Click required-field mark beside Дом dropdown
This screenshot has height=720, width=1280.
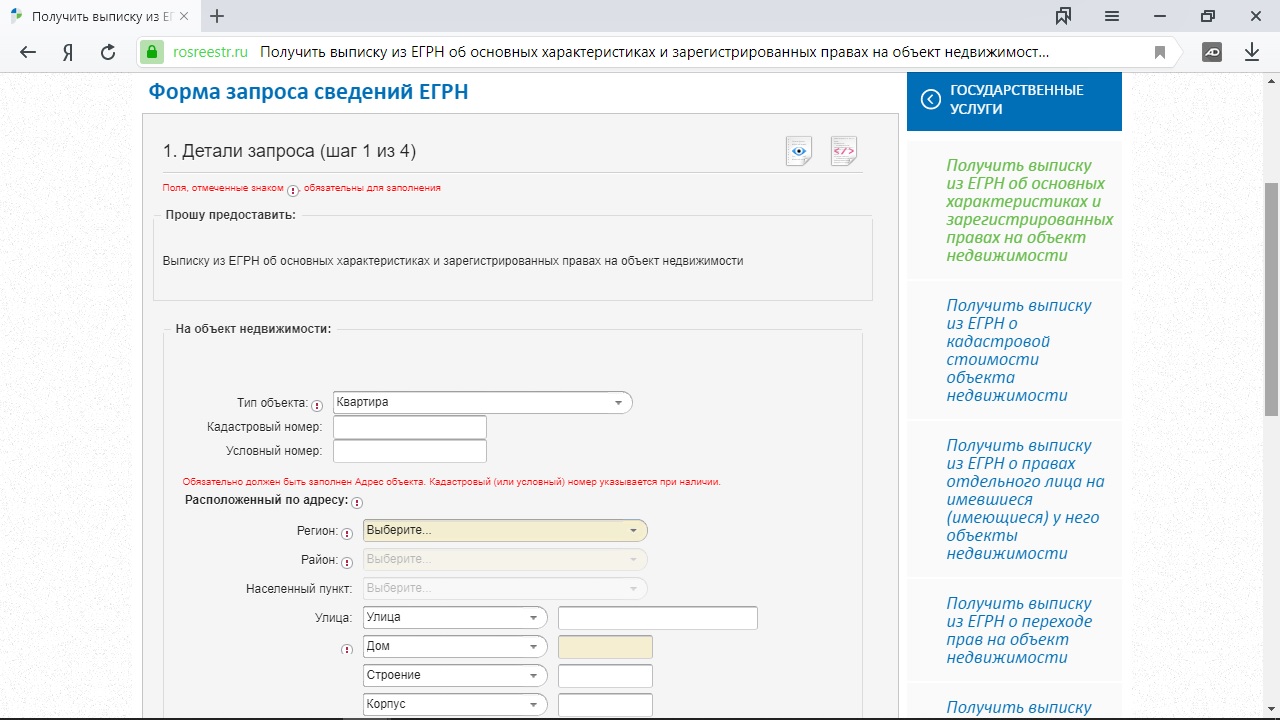(347, 649)
